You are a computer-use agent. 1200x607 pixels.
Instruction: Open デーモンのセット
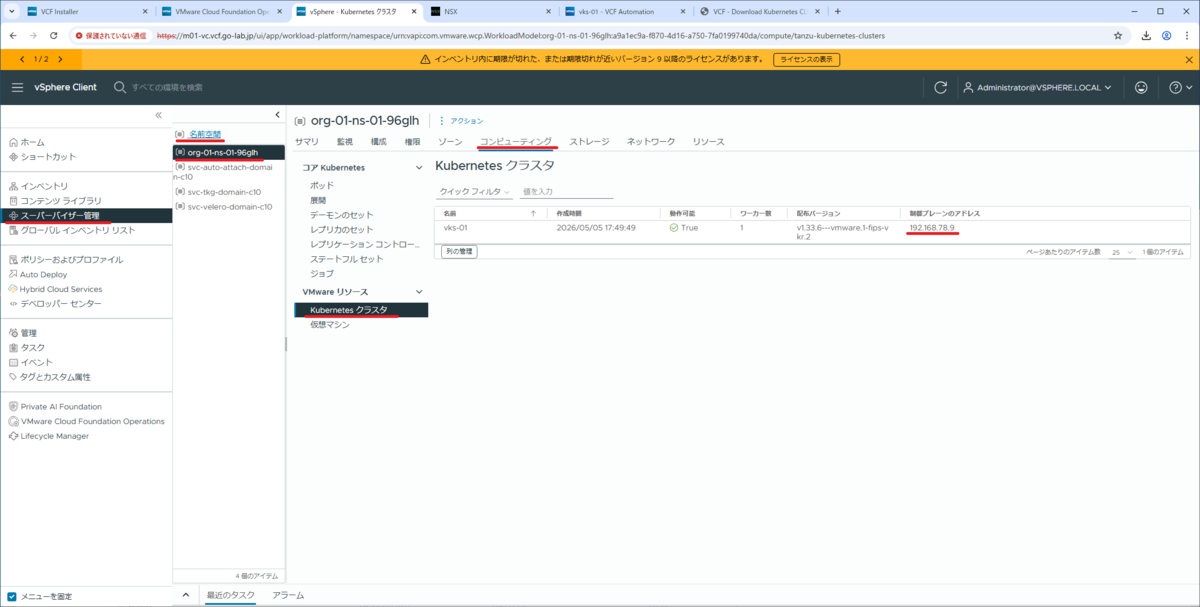pos(341,215)
